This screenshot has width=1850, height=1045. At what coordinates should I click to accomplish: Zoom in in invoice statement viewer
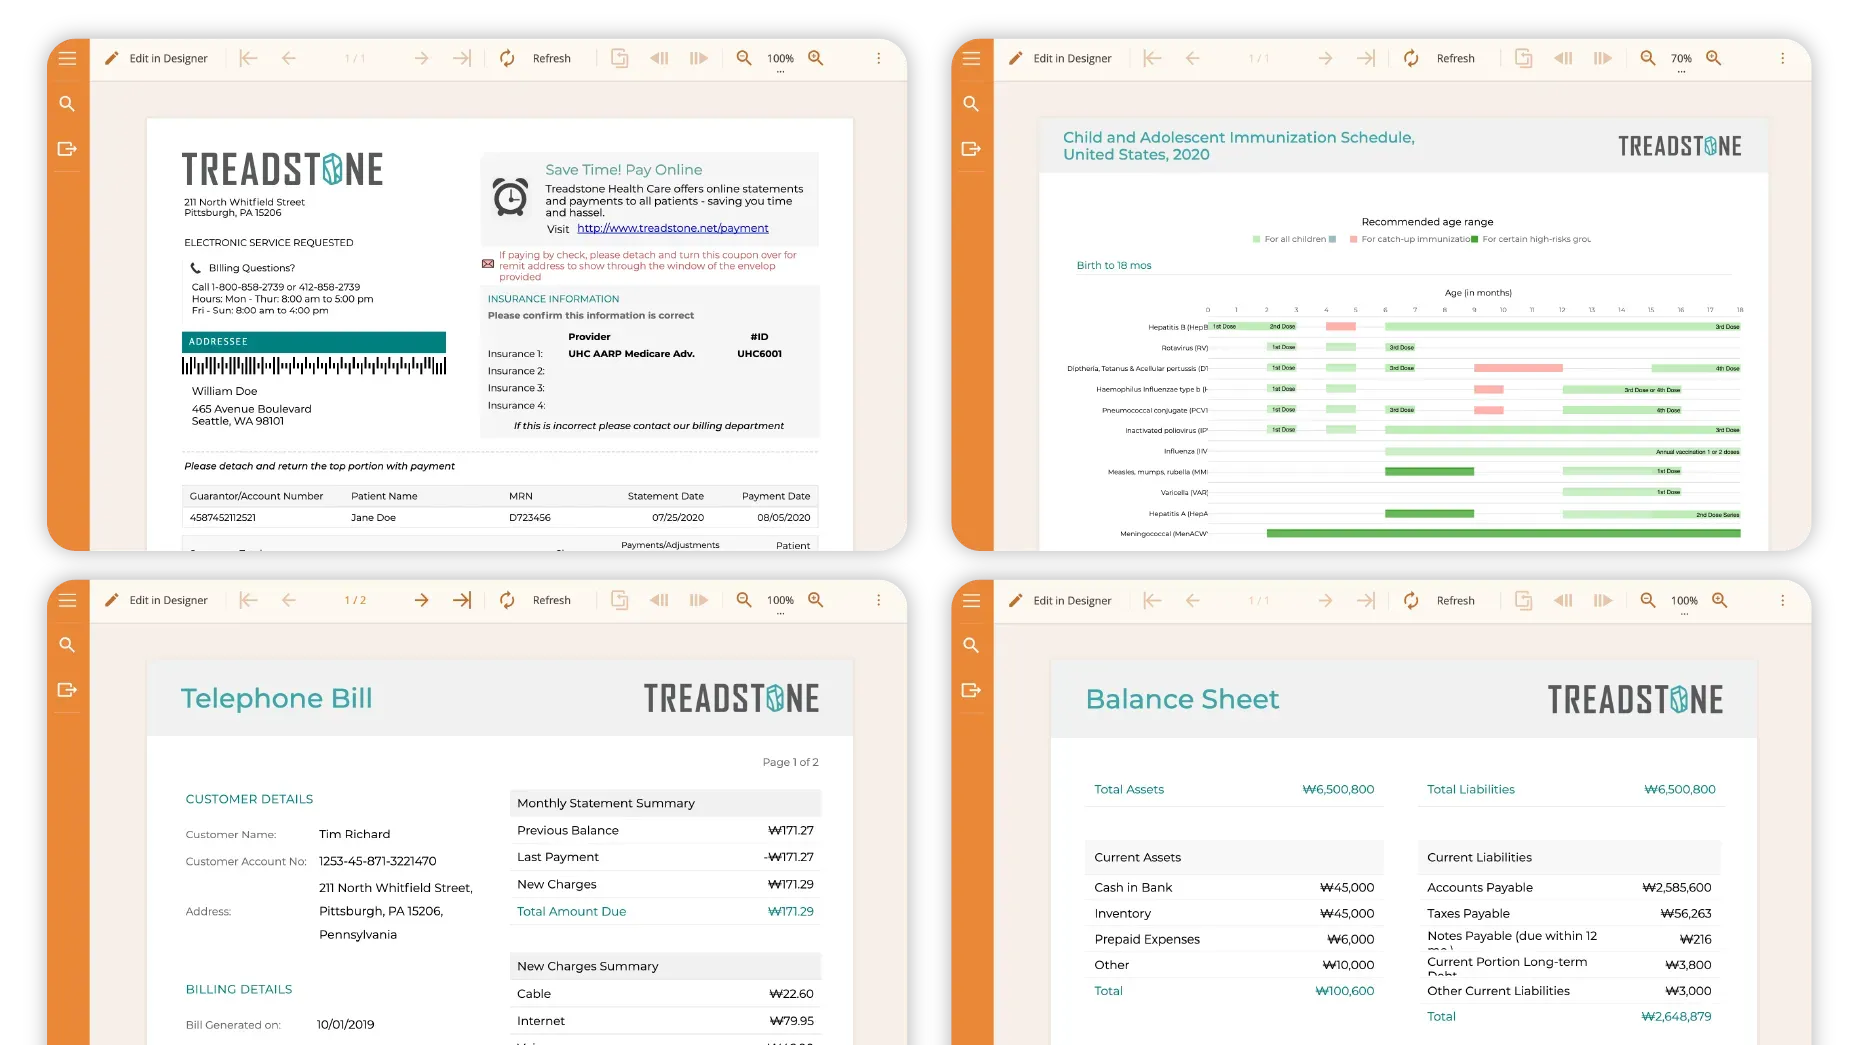tap(816, 58)
